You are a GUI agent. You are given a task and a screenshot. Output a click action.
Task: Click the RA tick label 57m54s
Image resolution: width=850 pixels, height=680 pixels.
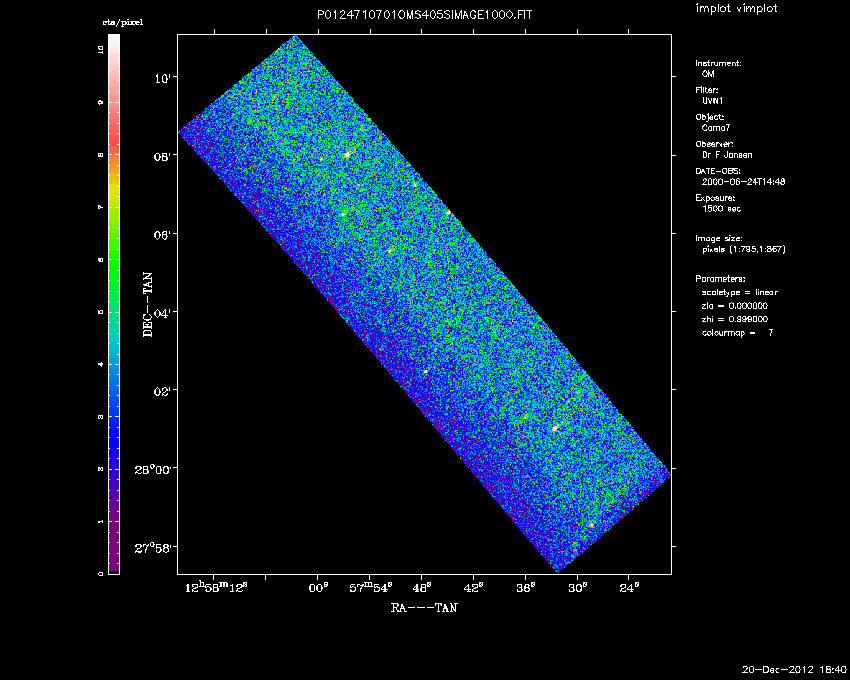371,588
